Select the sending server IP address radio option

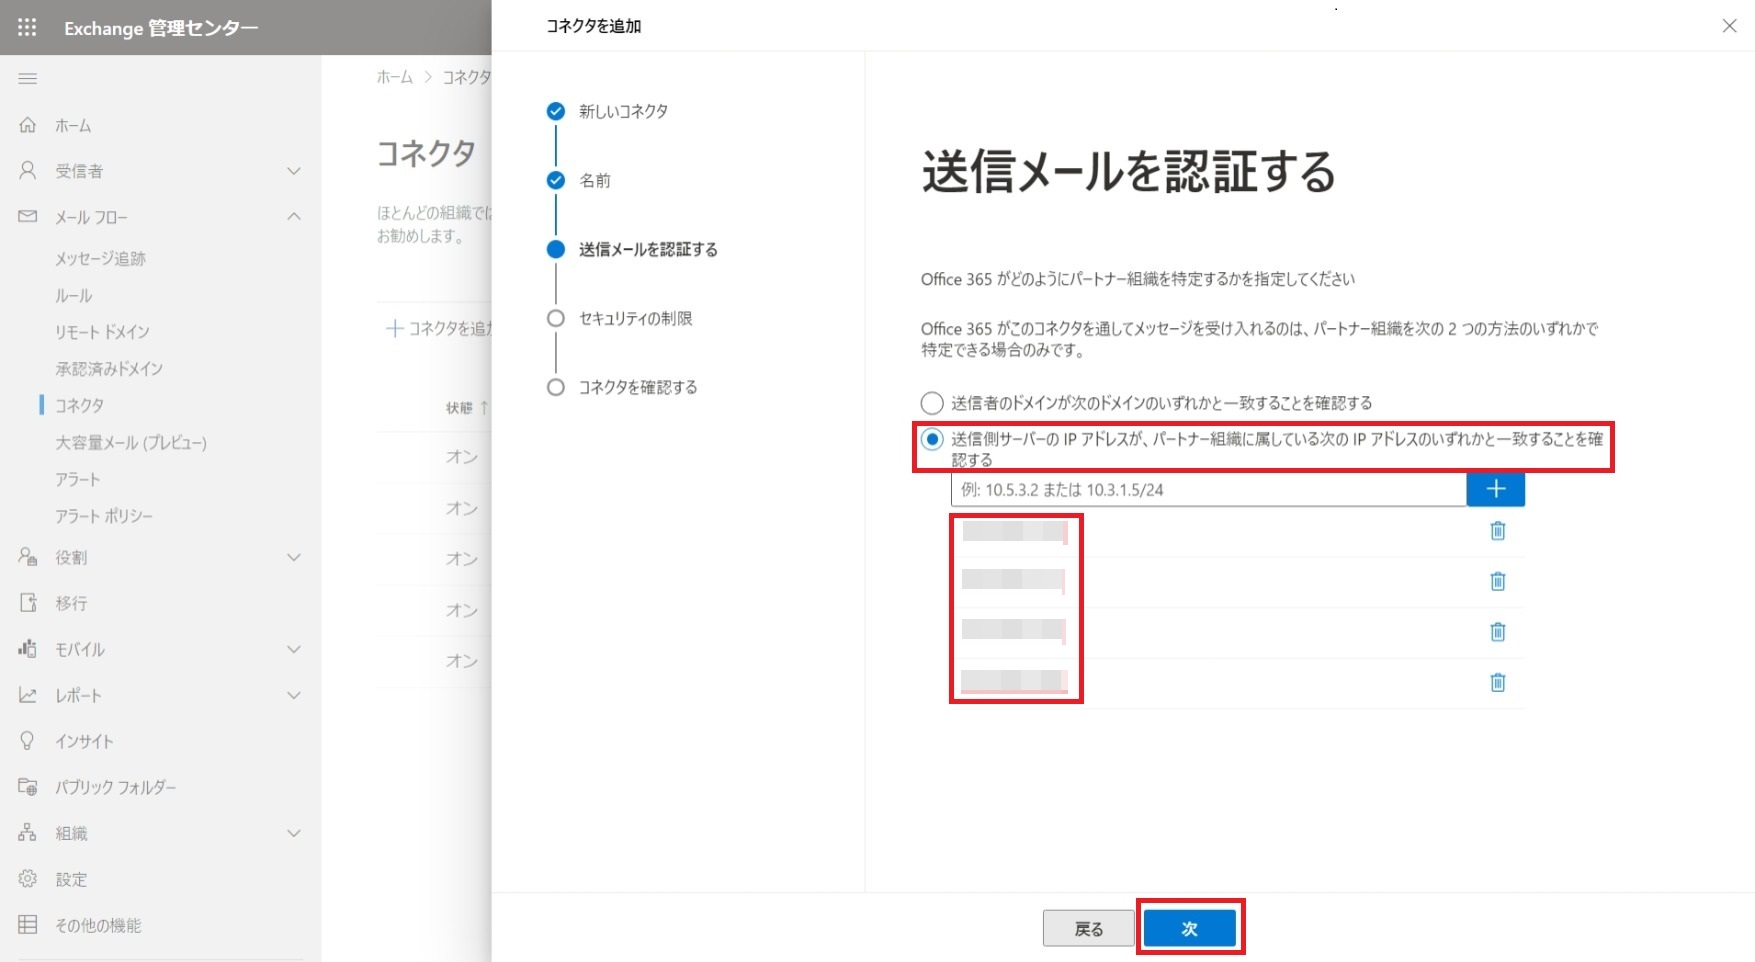pyautogui.click(x=932, y=439)
